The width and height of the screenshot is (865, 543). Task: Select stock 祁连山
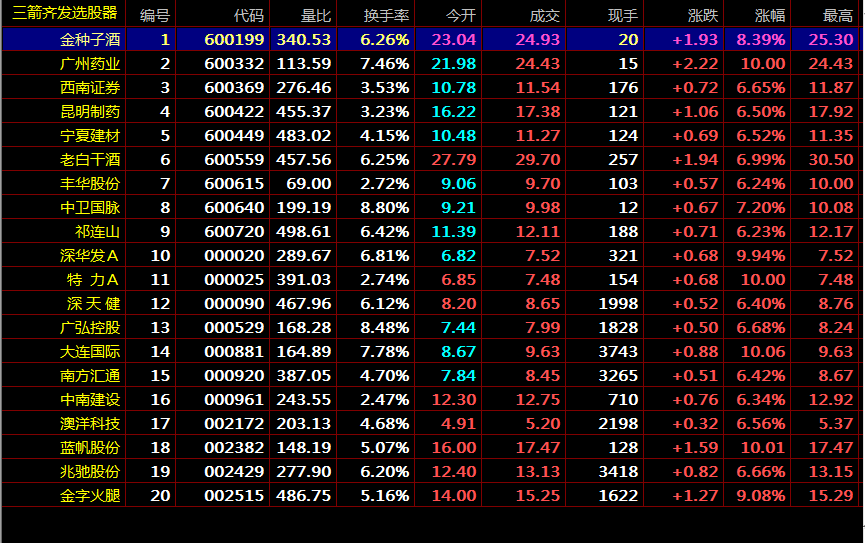(x=98, y=232)
